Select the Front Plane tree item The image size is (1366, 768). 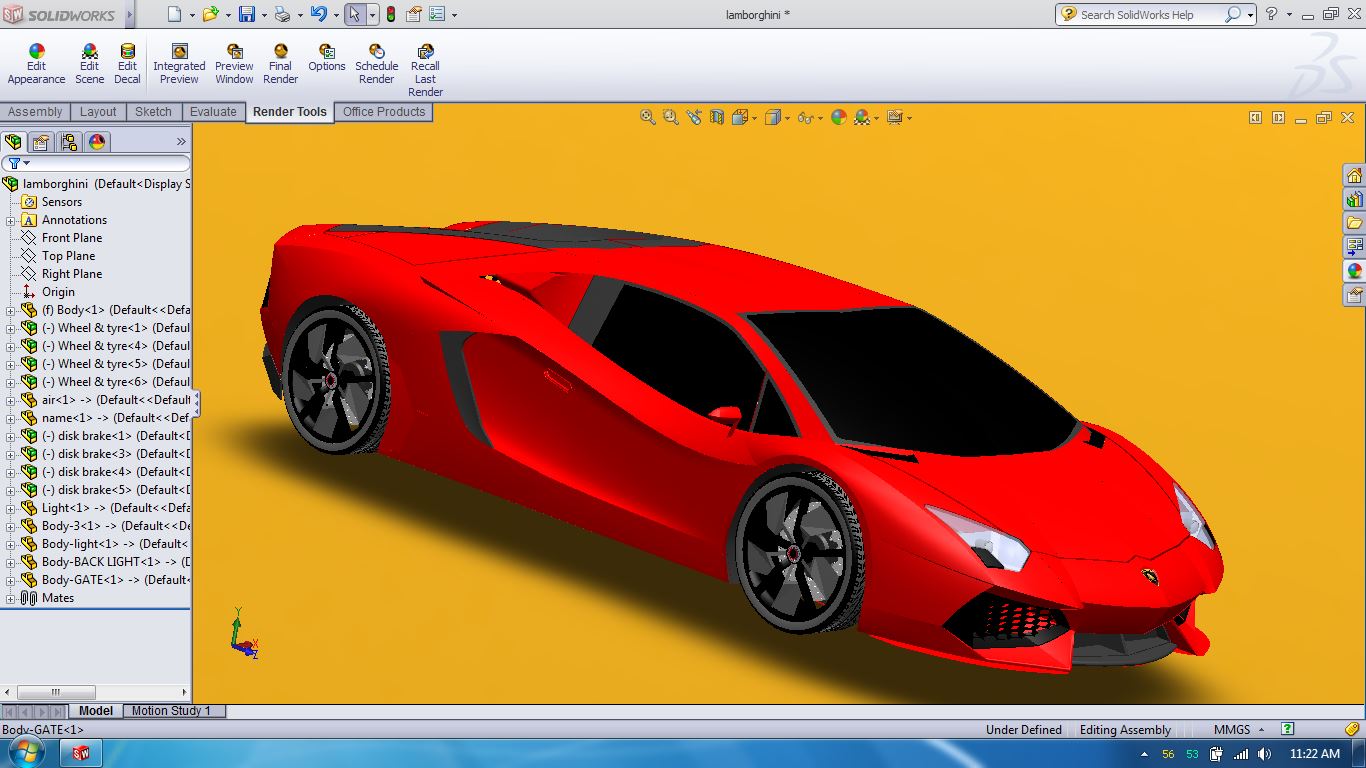pos(72,238)
